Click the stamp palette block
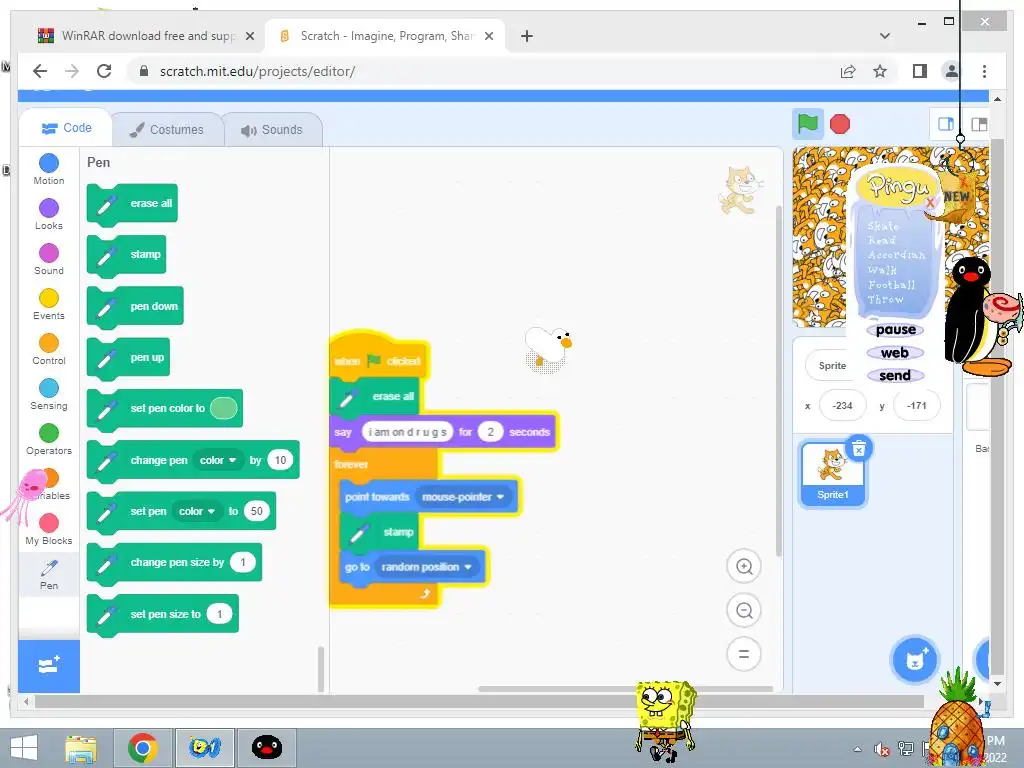Image resolution: width=1024 pixels, height=768 pixels. tap(127, 255)
